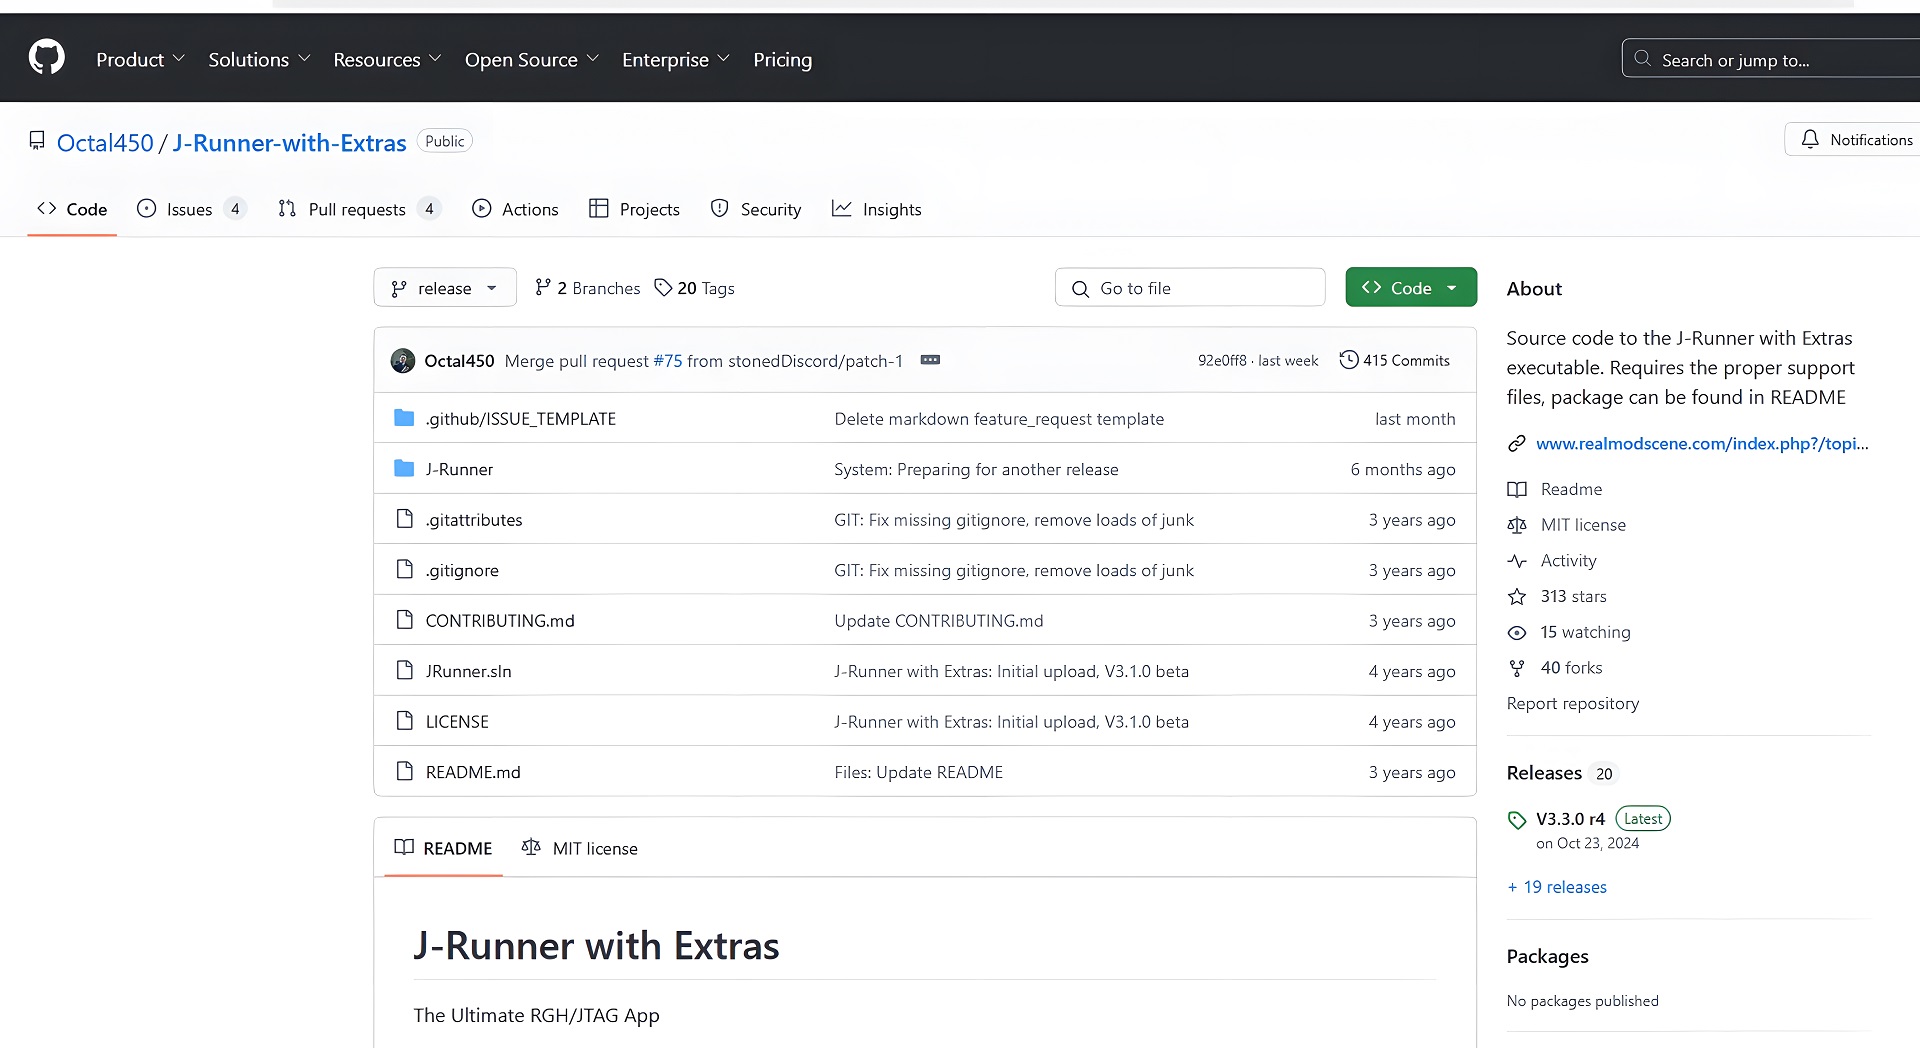The width and height of the screenshot is (1920, 1048).
Task: Open commit 92e0ff8 hash
Action: coord(1222,361)
